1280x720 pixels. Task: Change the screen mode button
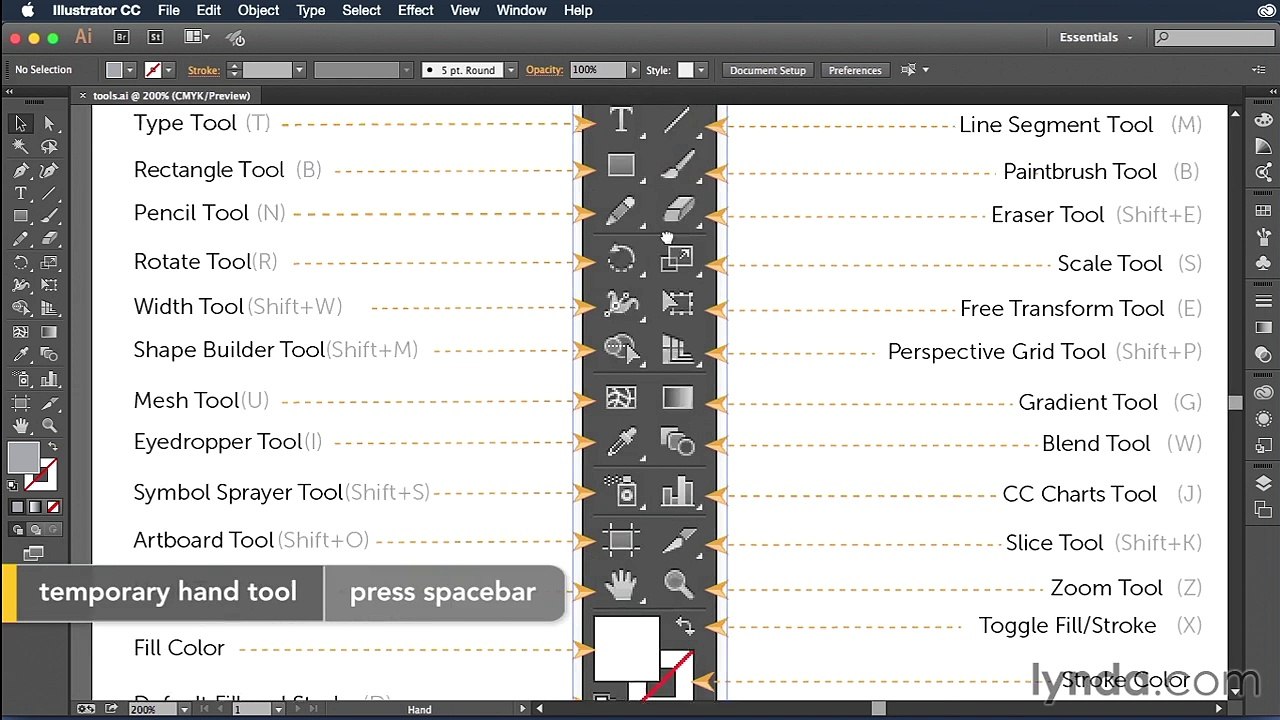pyautogui.click(x=33, y=553)
